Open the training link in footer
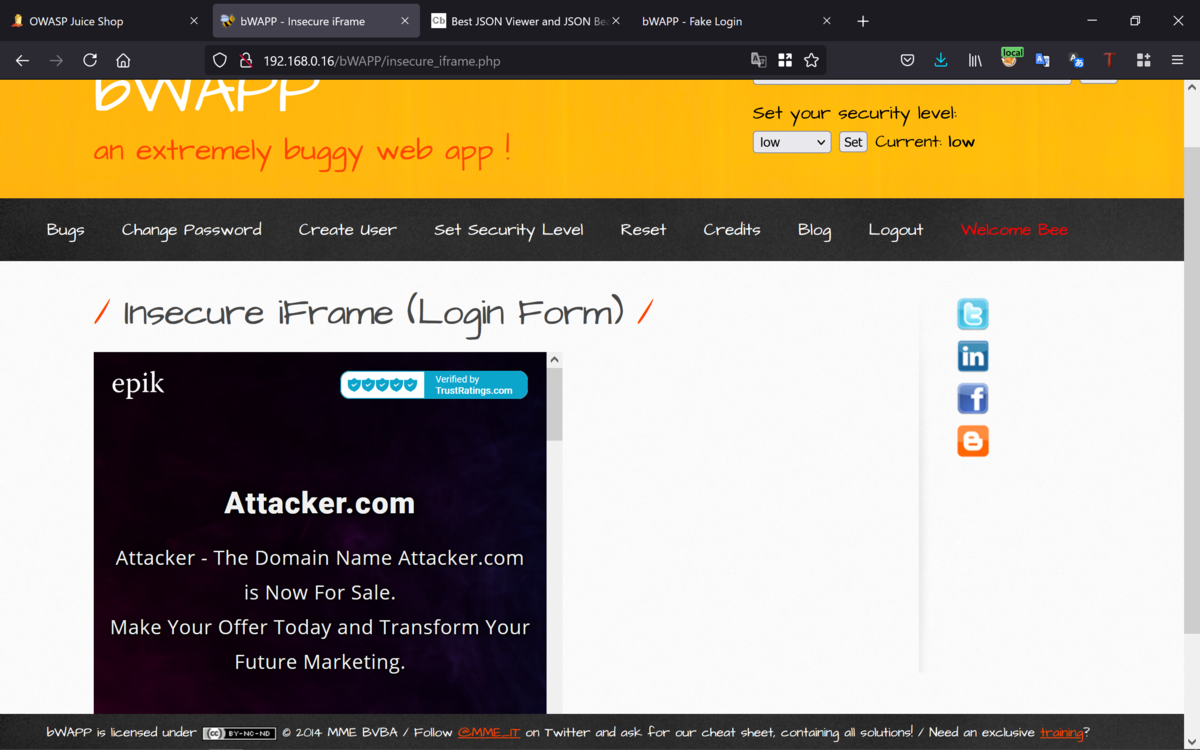Viewport: 1200px width, 750px height. pos(1061,733)
